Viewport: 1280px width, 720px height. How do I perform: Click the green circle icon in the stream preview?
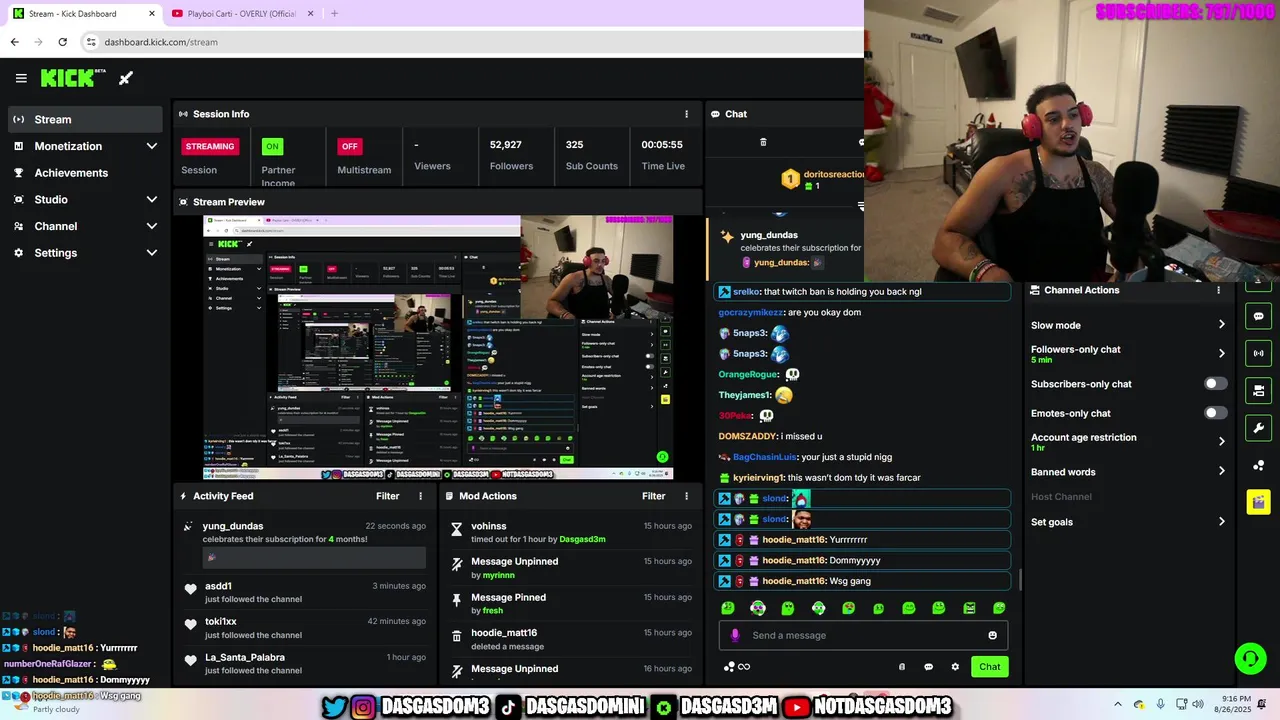(661, 457)
